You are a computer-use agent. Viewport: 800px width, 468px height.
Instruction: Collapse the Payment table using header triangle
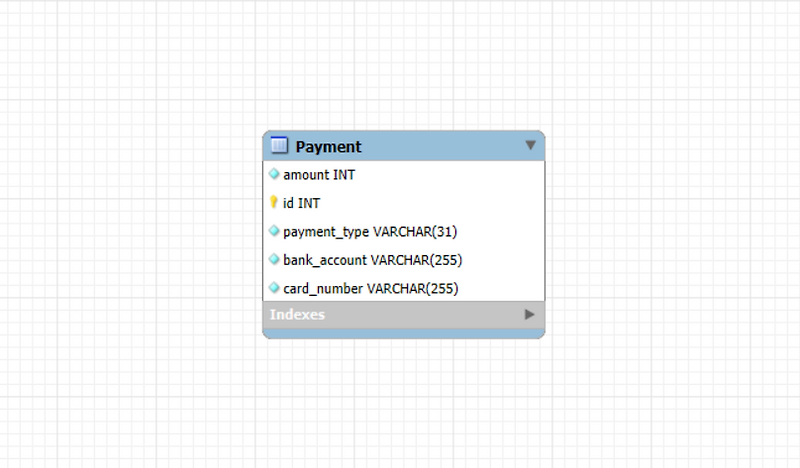tap(531, 145)
